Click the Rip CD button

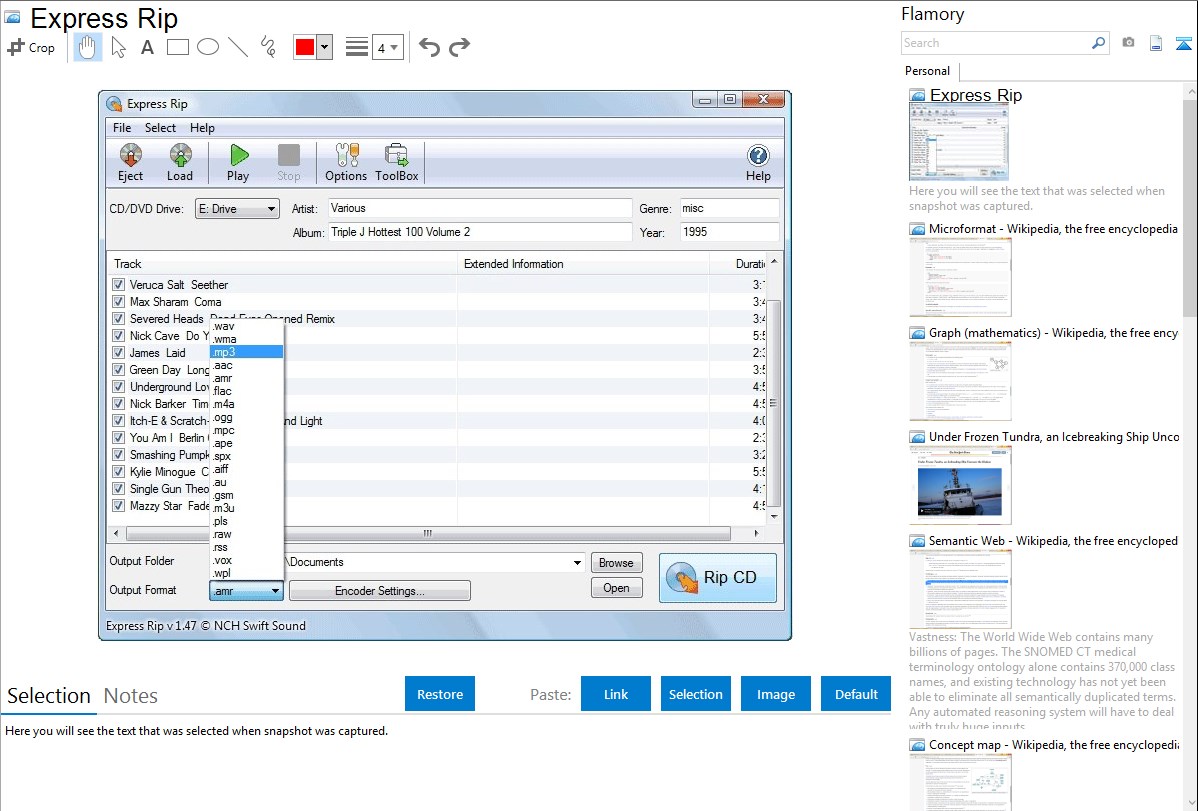pos(717,578)
